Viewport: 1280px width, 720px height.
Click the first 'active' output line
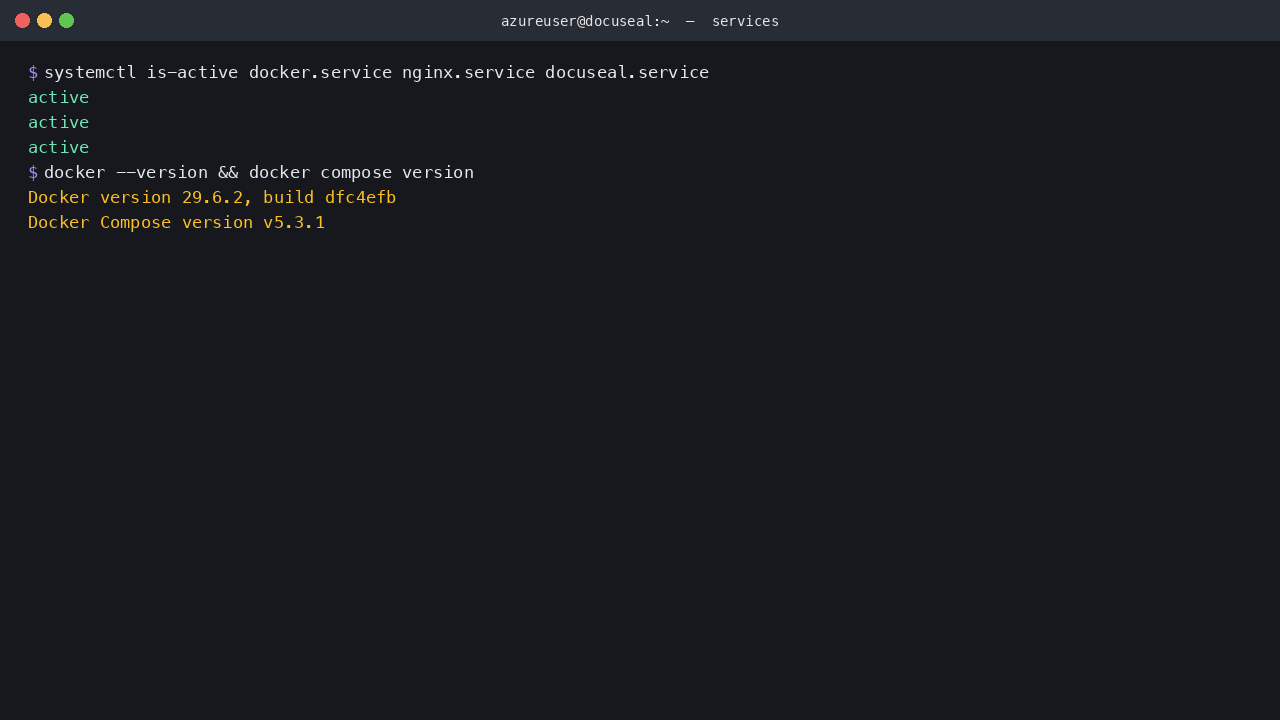coord(58,97)
